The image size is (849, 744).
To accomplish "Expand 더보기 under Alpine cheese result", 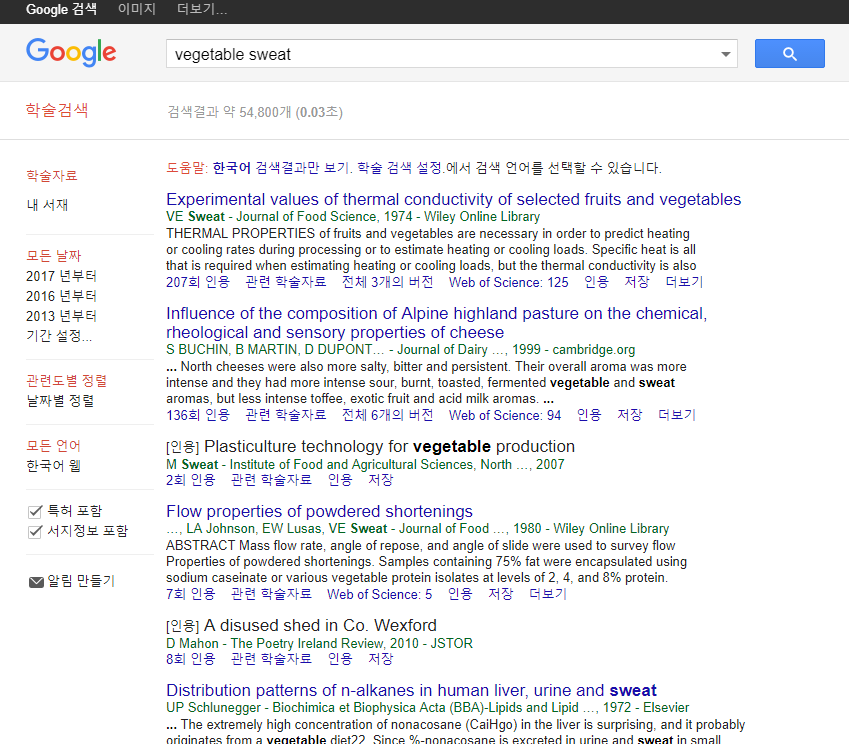I will (676, 415).
